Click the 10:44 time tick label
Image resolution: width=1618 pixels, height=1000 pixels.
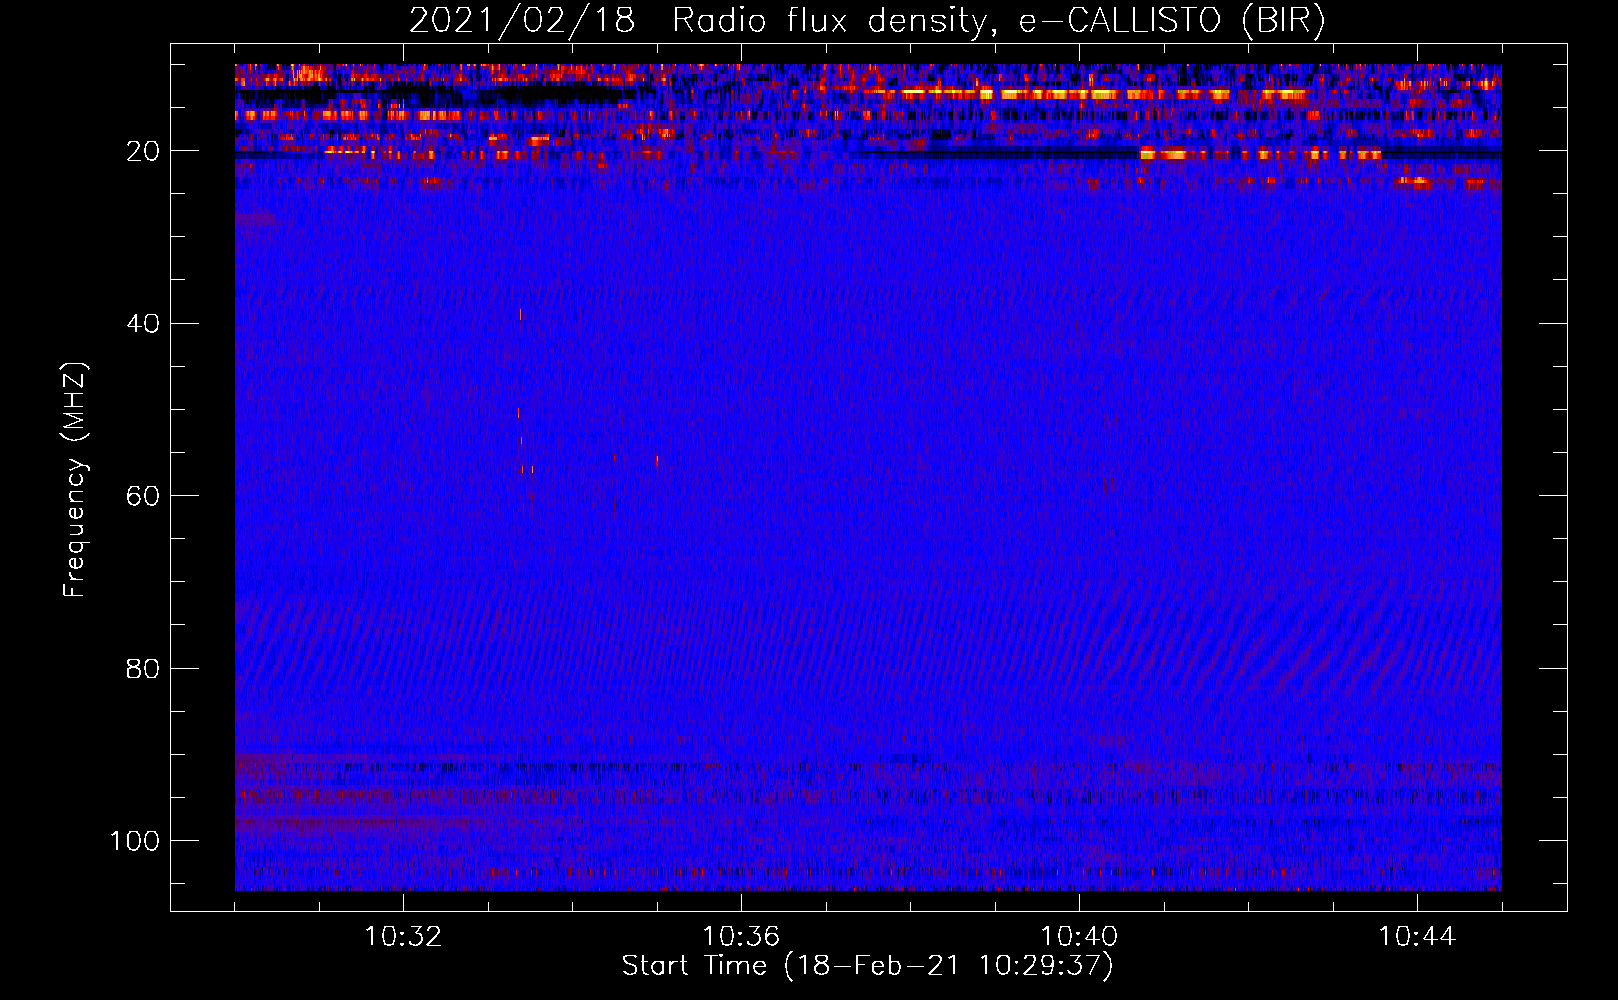click(x=1417, y=937)
